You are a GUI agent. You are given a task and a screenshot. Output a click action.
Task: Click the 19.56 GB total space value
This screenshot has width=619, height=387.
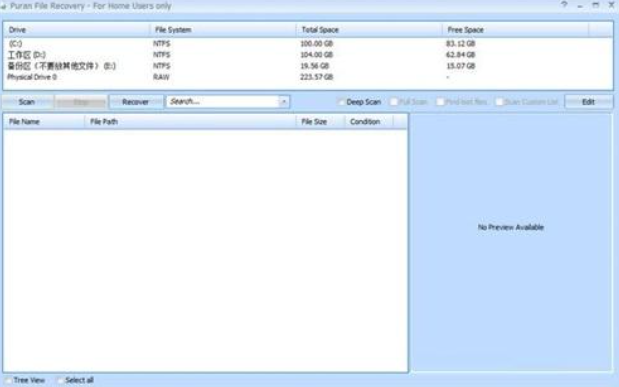click(315, 66)
